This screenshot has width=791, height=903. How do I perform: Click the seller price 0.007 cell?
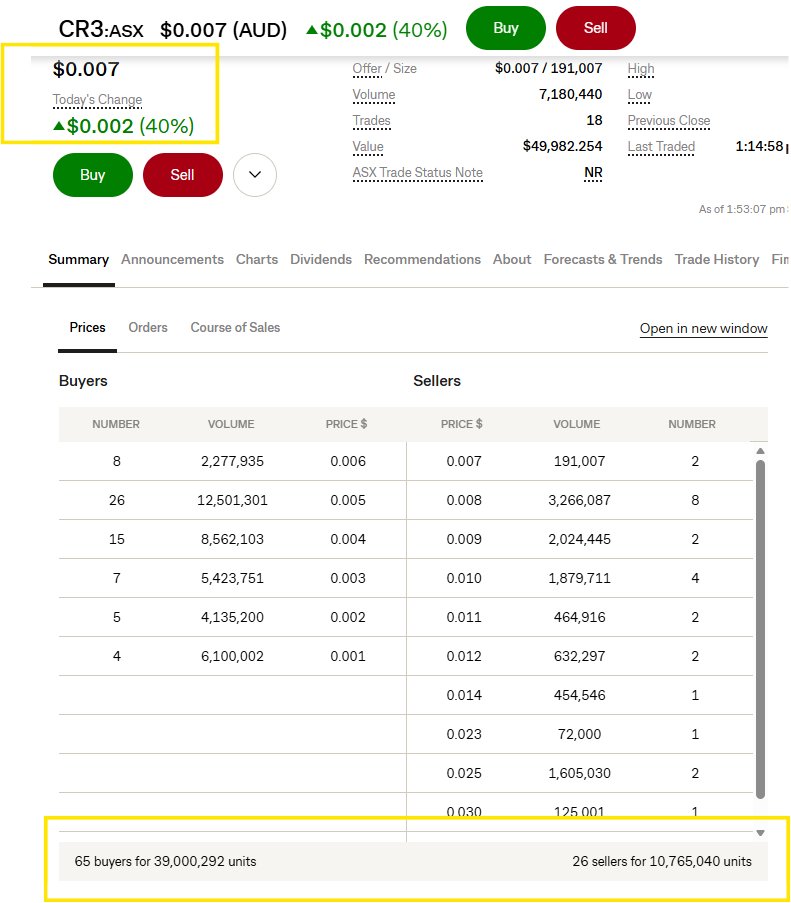[464, 461]
